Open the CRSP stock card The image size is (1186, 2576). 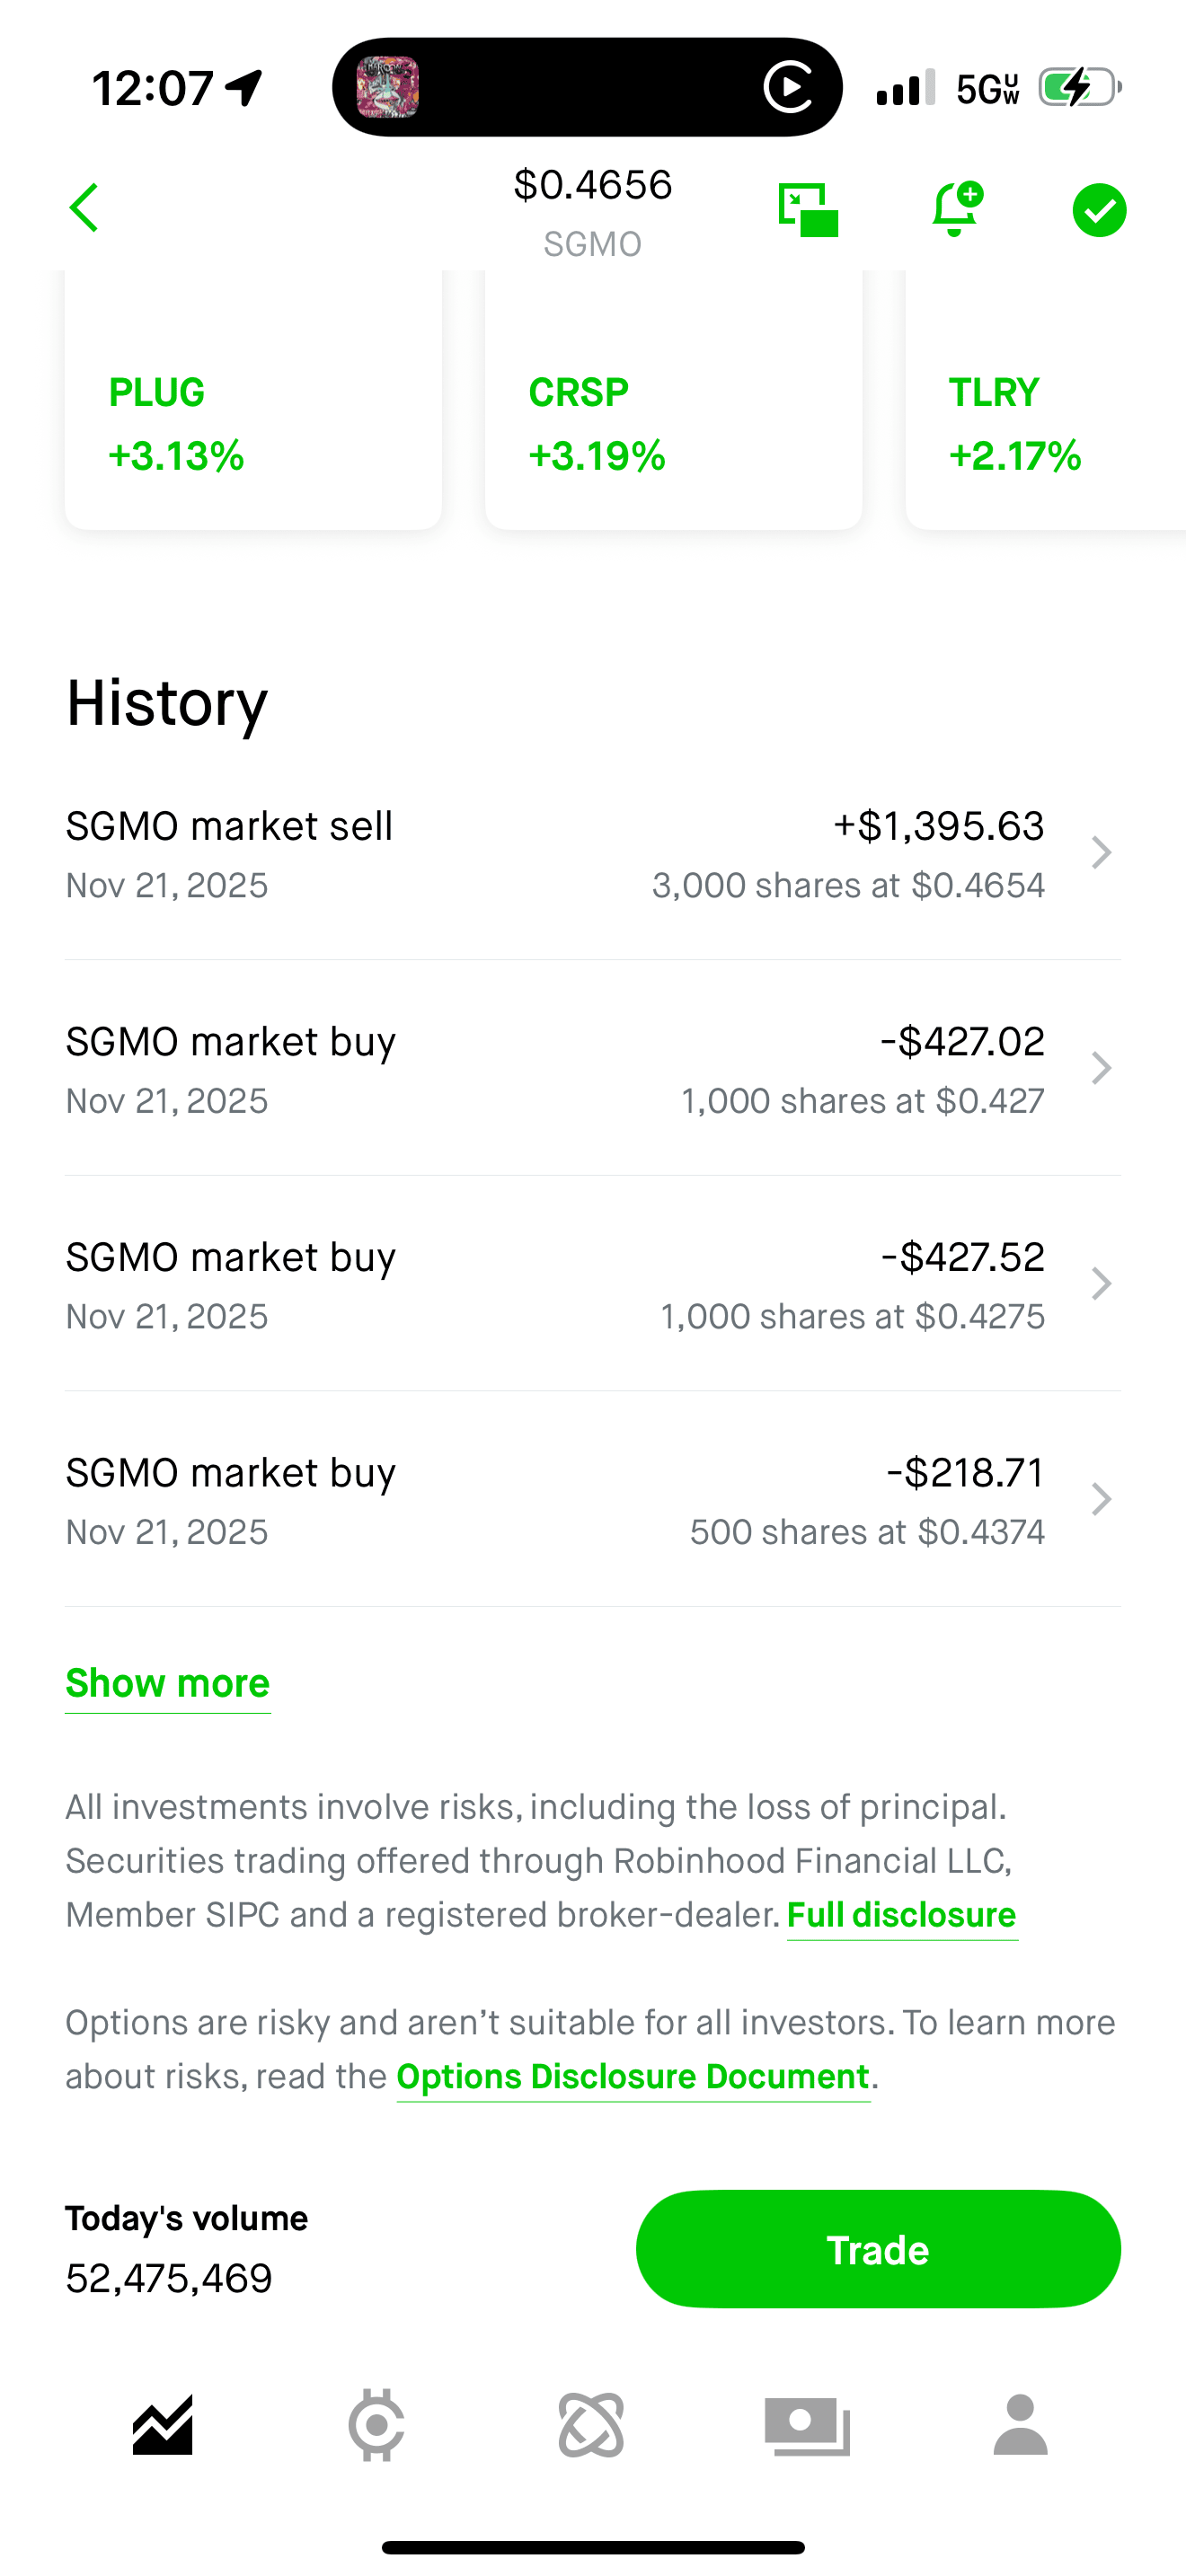click(x=673, y=420)
